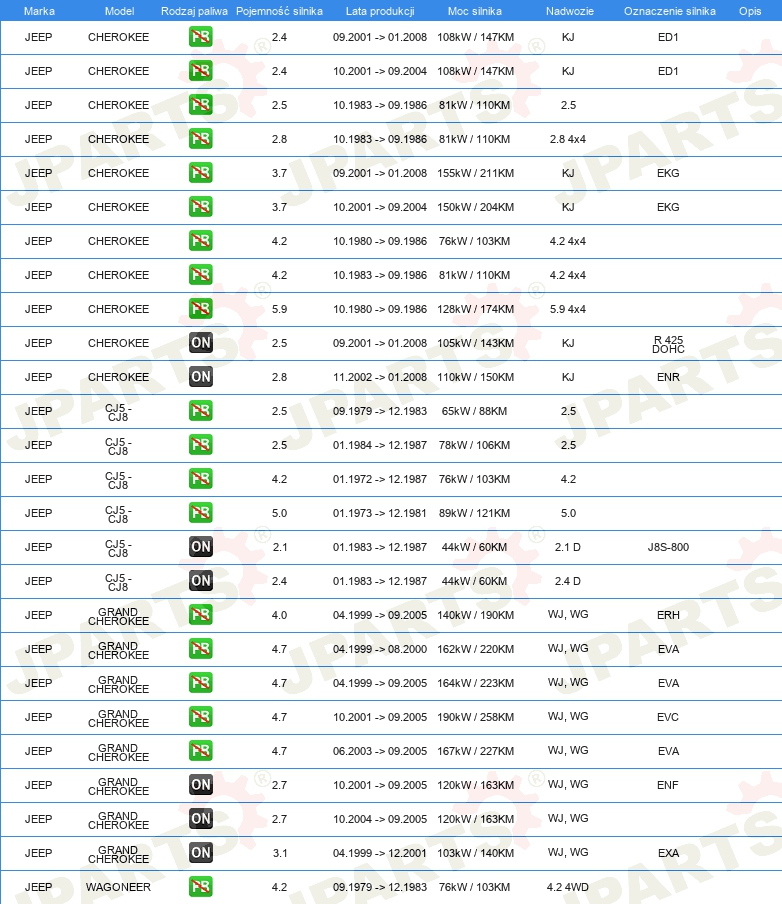The height and width of the screenshot is (904, 782).
Task: Click the 164kW / 223KM power cell
Action: click(x=475, y=683)
